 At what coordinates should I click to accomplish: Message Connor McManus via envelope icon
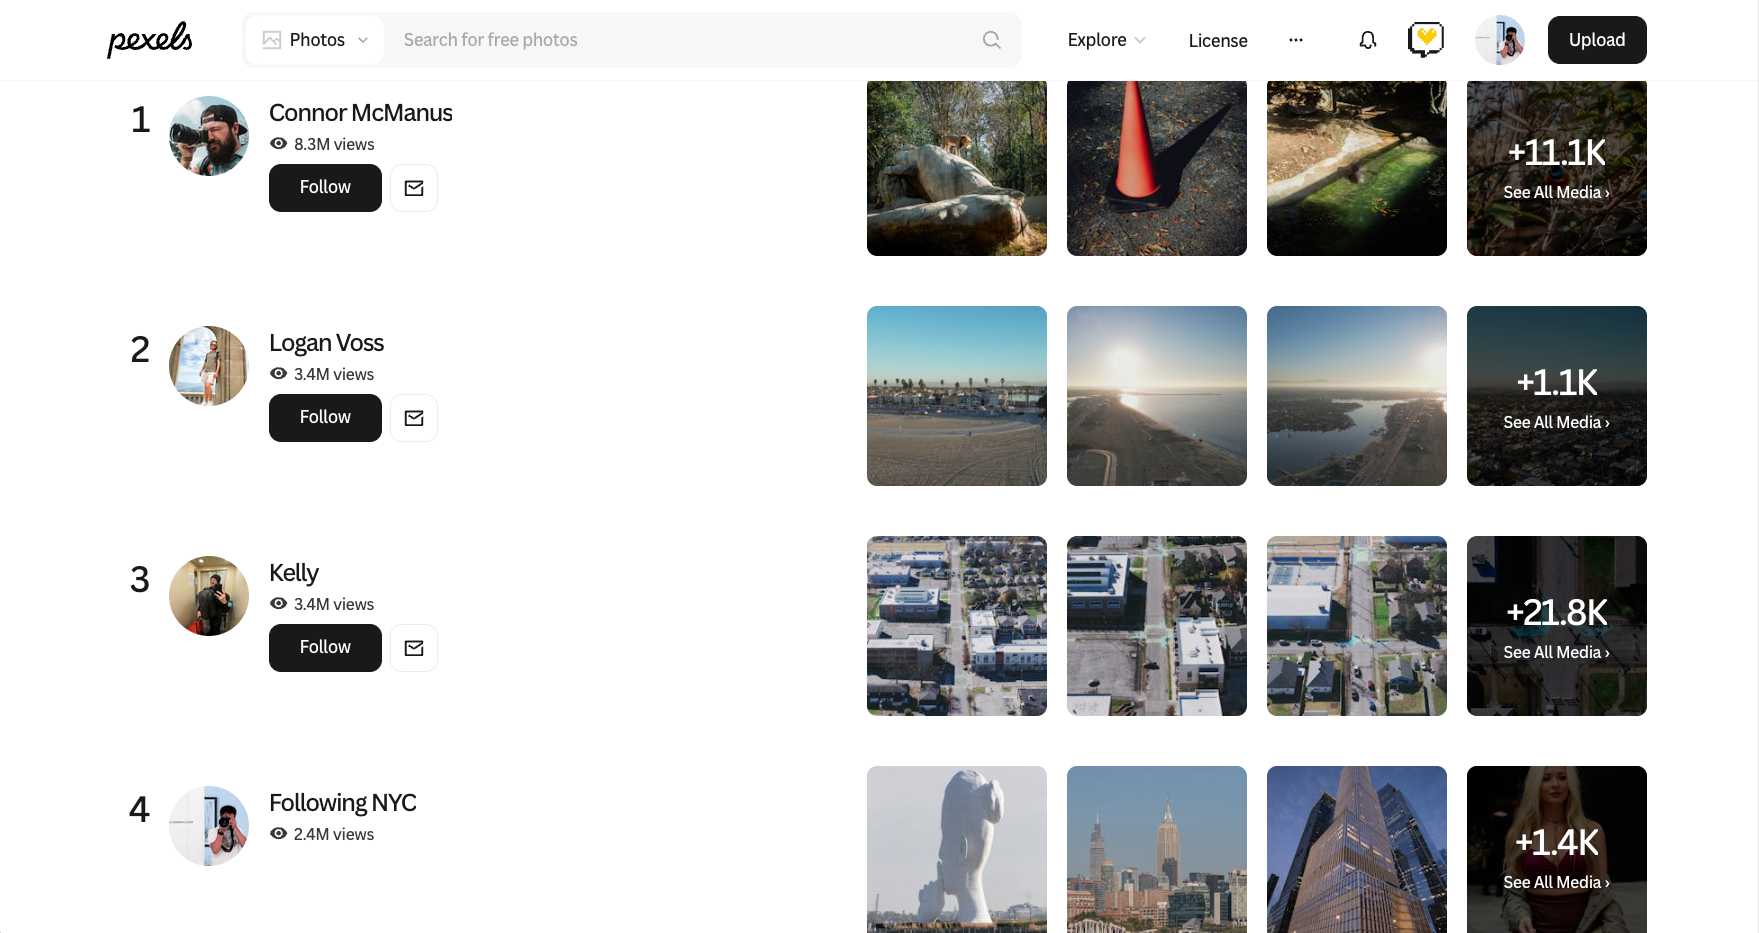414,188
